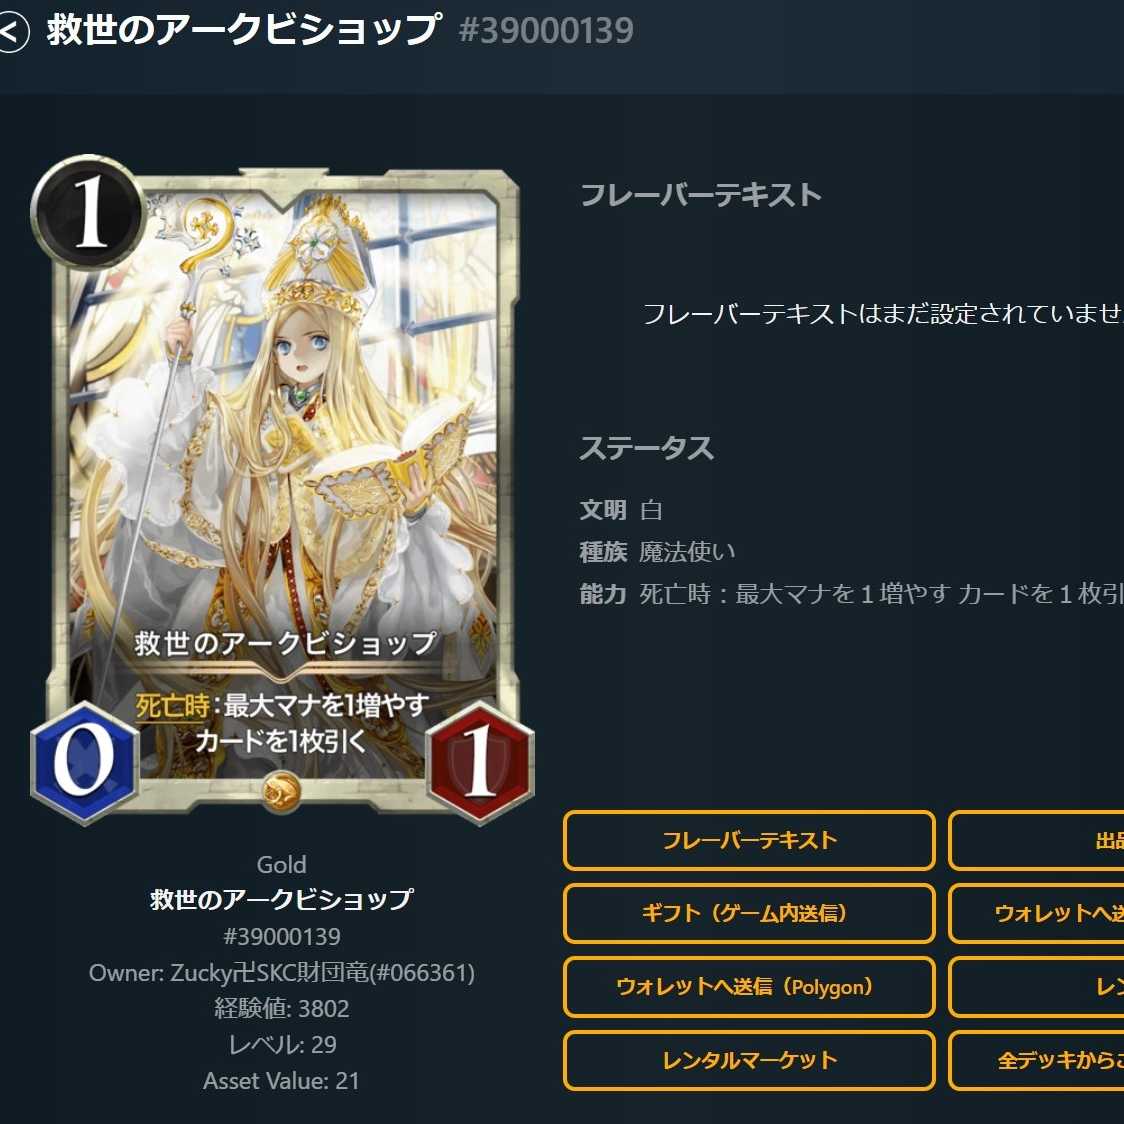Click the ステータス section heading
1124x1124 pixels.
coord(647,448)
